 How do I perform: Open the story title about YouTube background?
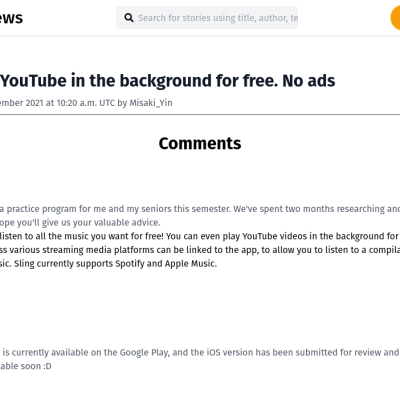(x=167, y=81)
